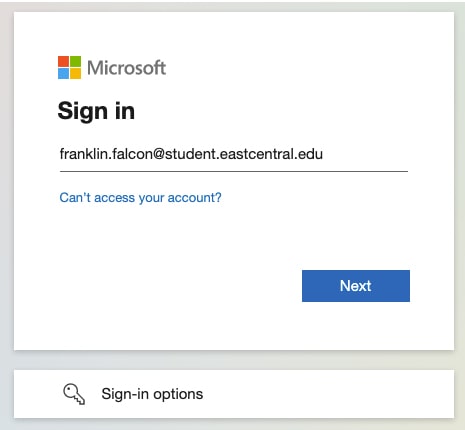Click the red square in Microsoft logo
Viewport: 465px width, 430px height.
click(x=63, y=62)
